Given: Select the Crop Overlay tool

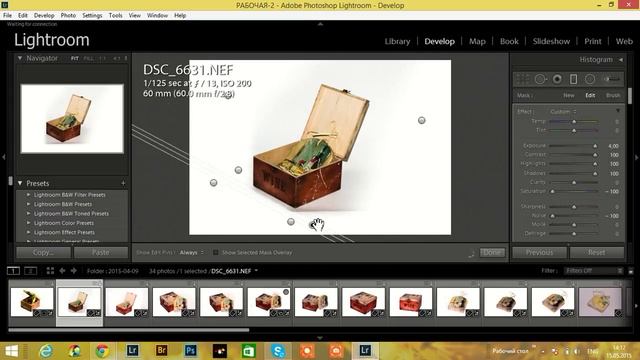Looking at the screenshot, I should coord(523,79).
